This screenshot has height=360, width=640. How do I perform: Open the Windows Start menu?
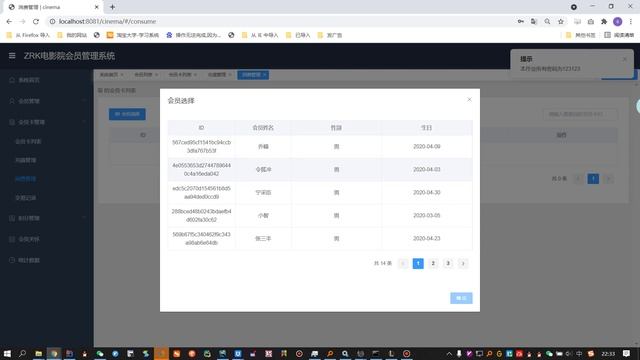click(7, 353)
